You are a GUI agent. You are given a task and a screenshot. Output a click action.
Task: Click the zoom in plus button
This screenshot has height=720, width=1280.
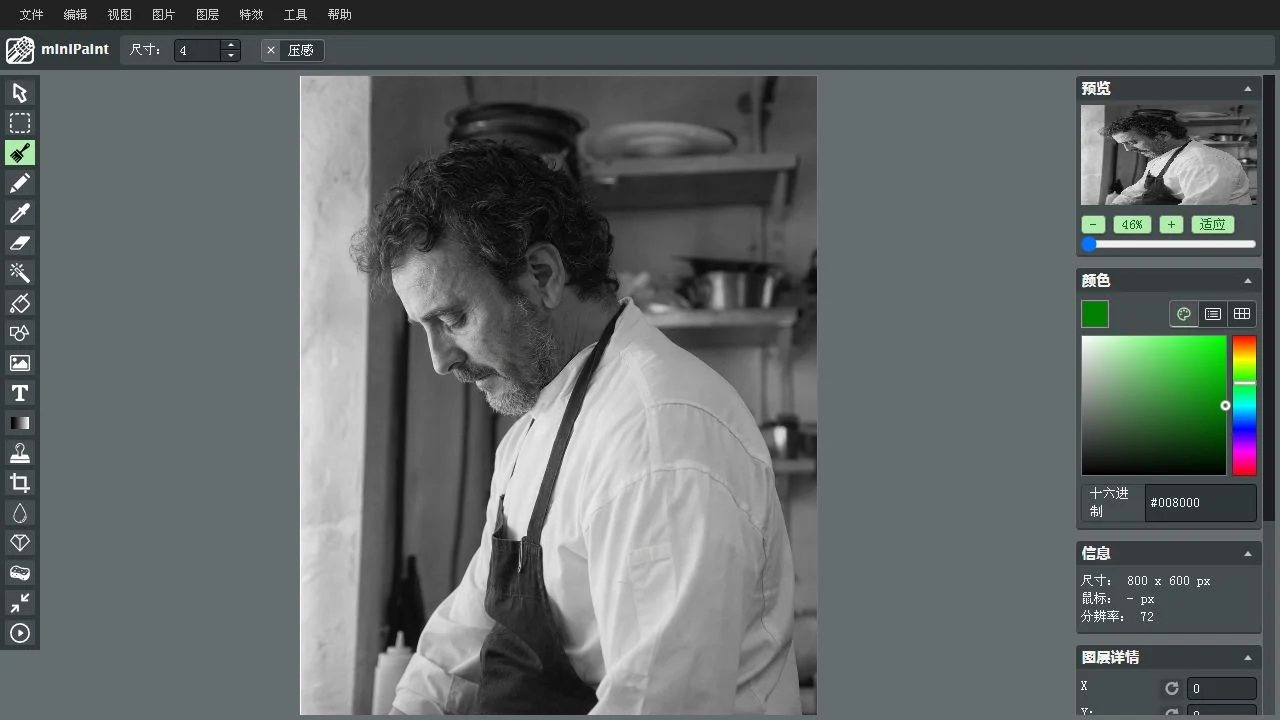1171,225
